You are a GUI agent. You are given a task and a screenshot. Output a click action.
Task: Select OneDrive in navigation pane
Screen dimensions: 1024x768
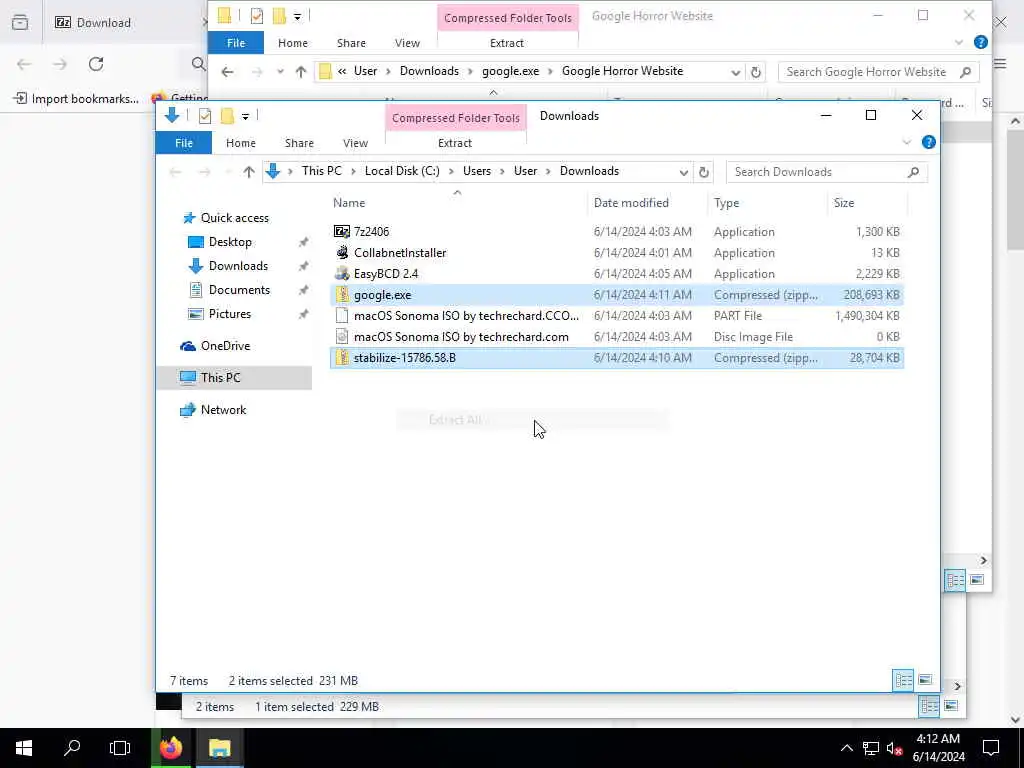(x=225, y=346)
